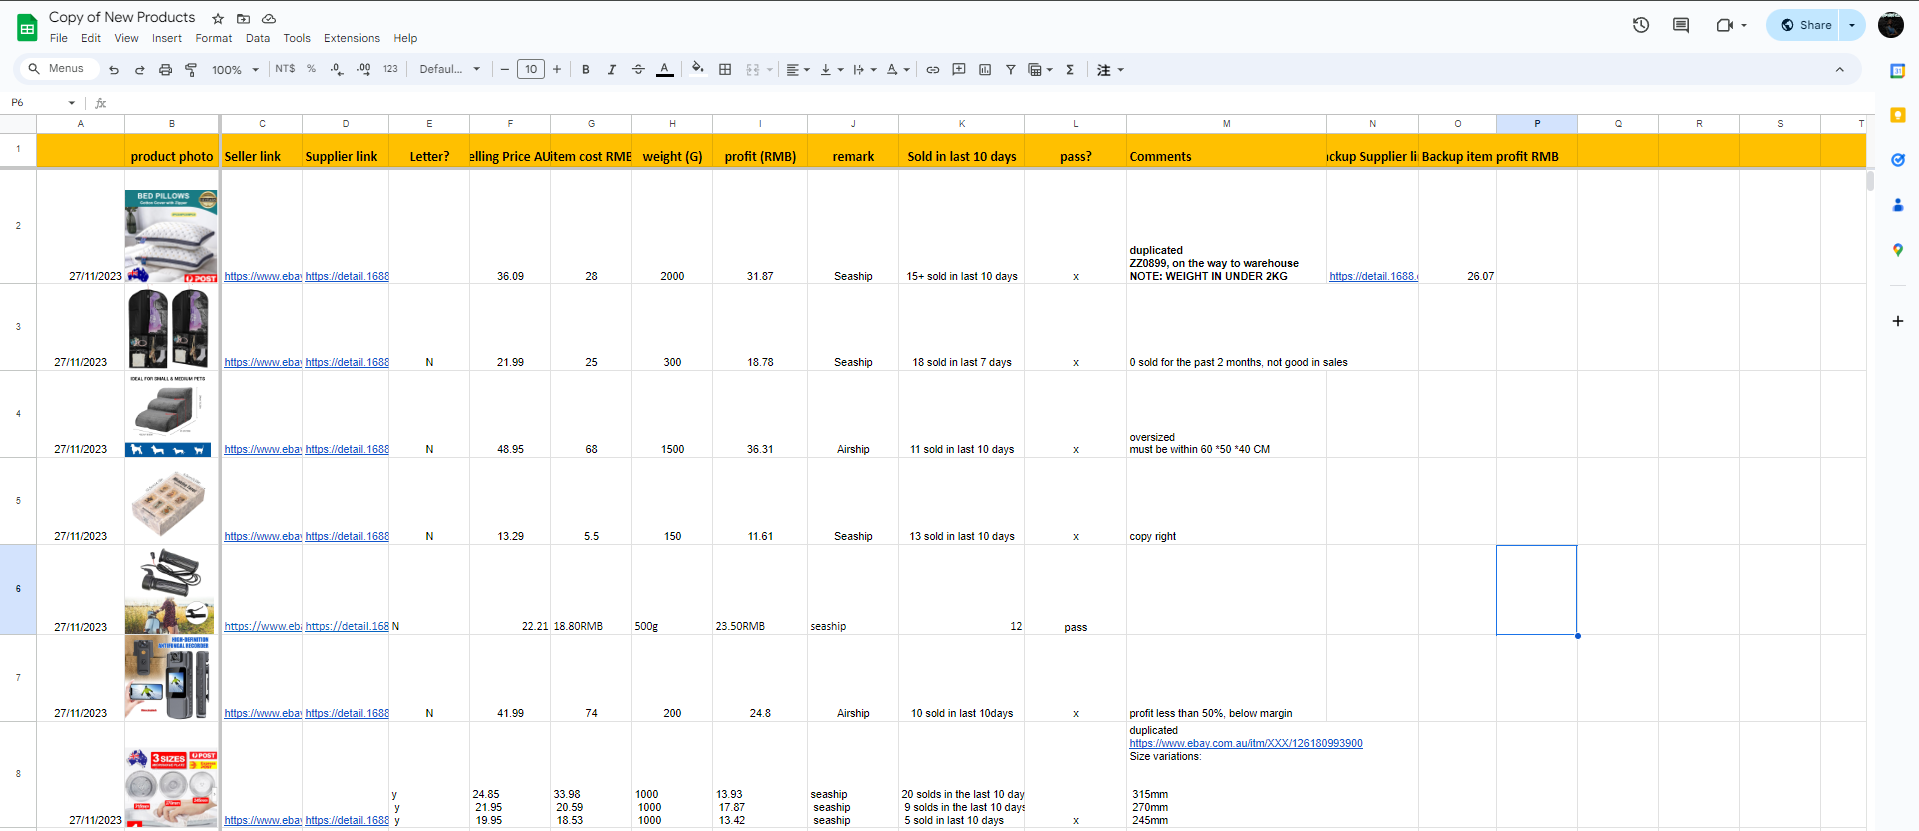Toggle strikethrough formatting

638,69
